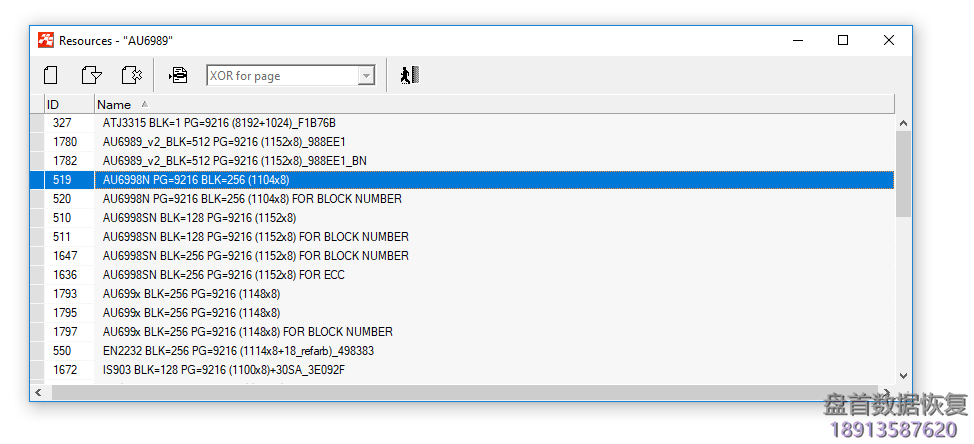This screenshot has width=974, height=444.
Task: Click the delete resource page icon
Action: 131,75
